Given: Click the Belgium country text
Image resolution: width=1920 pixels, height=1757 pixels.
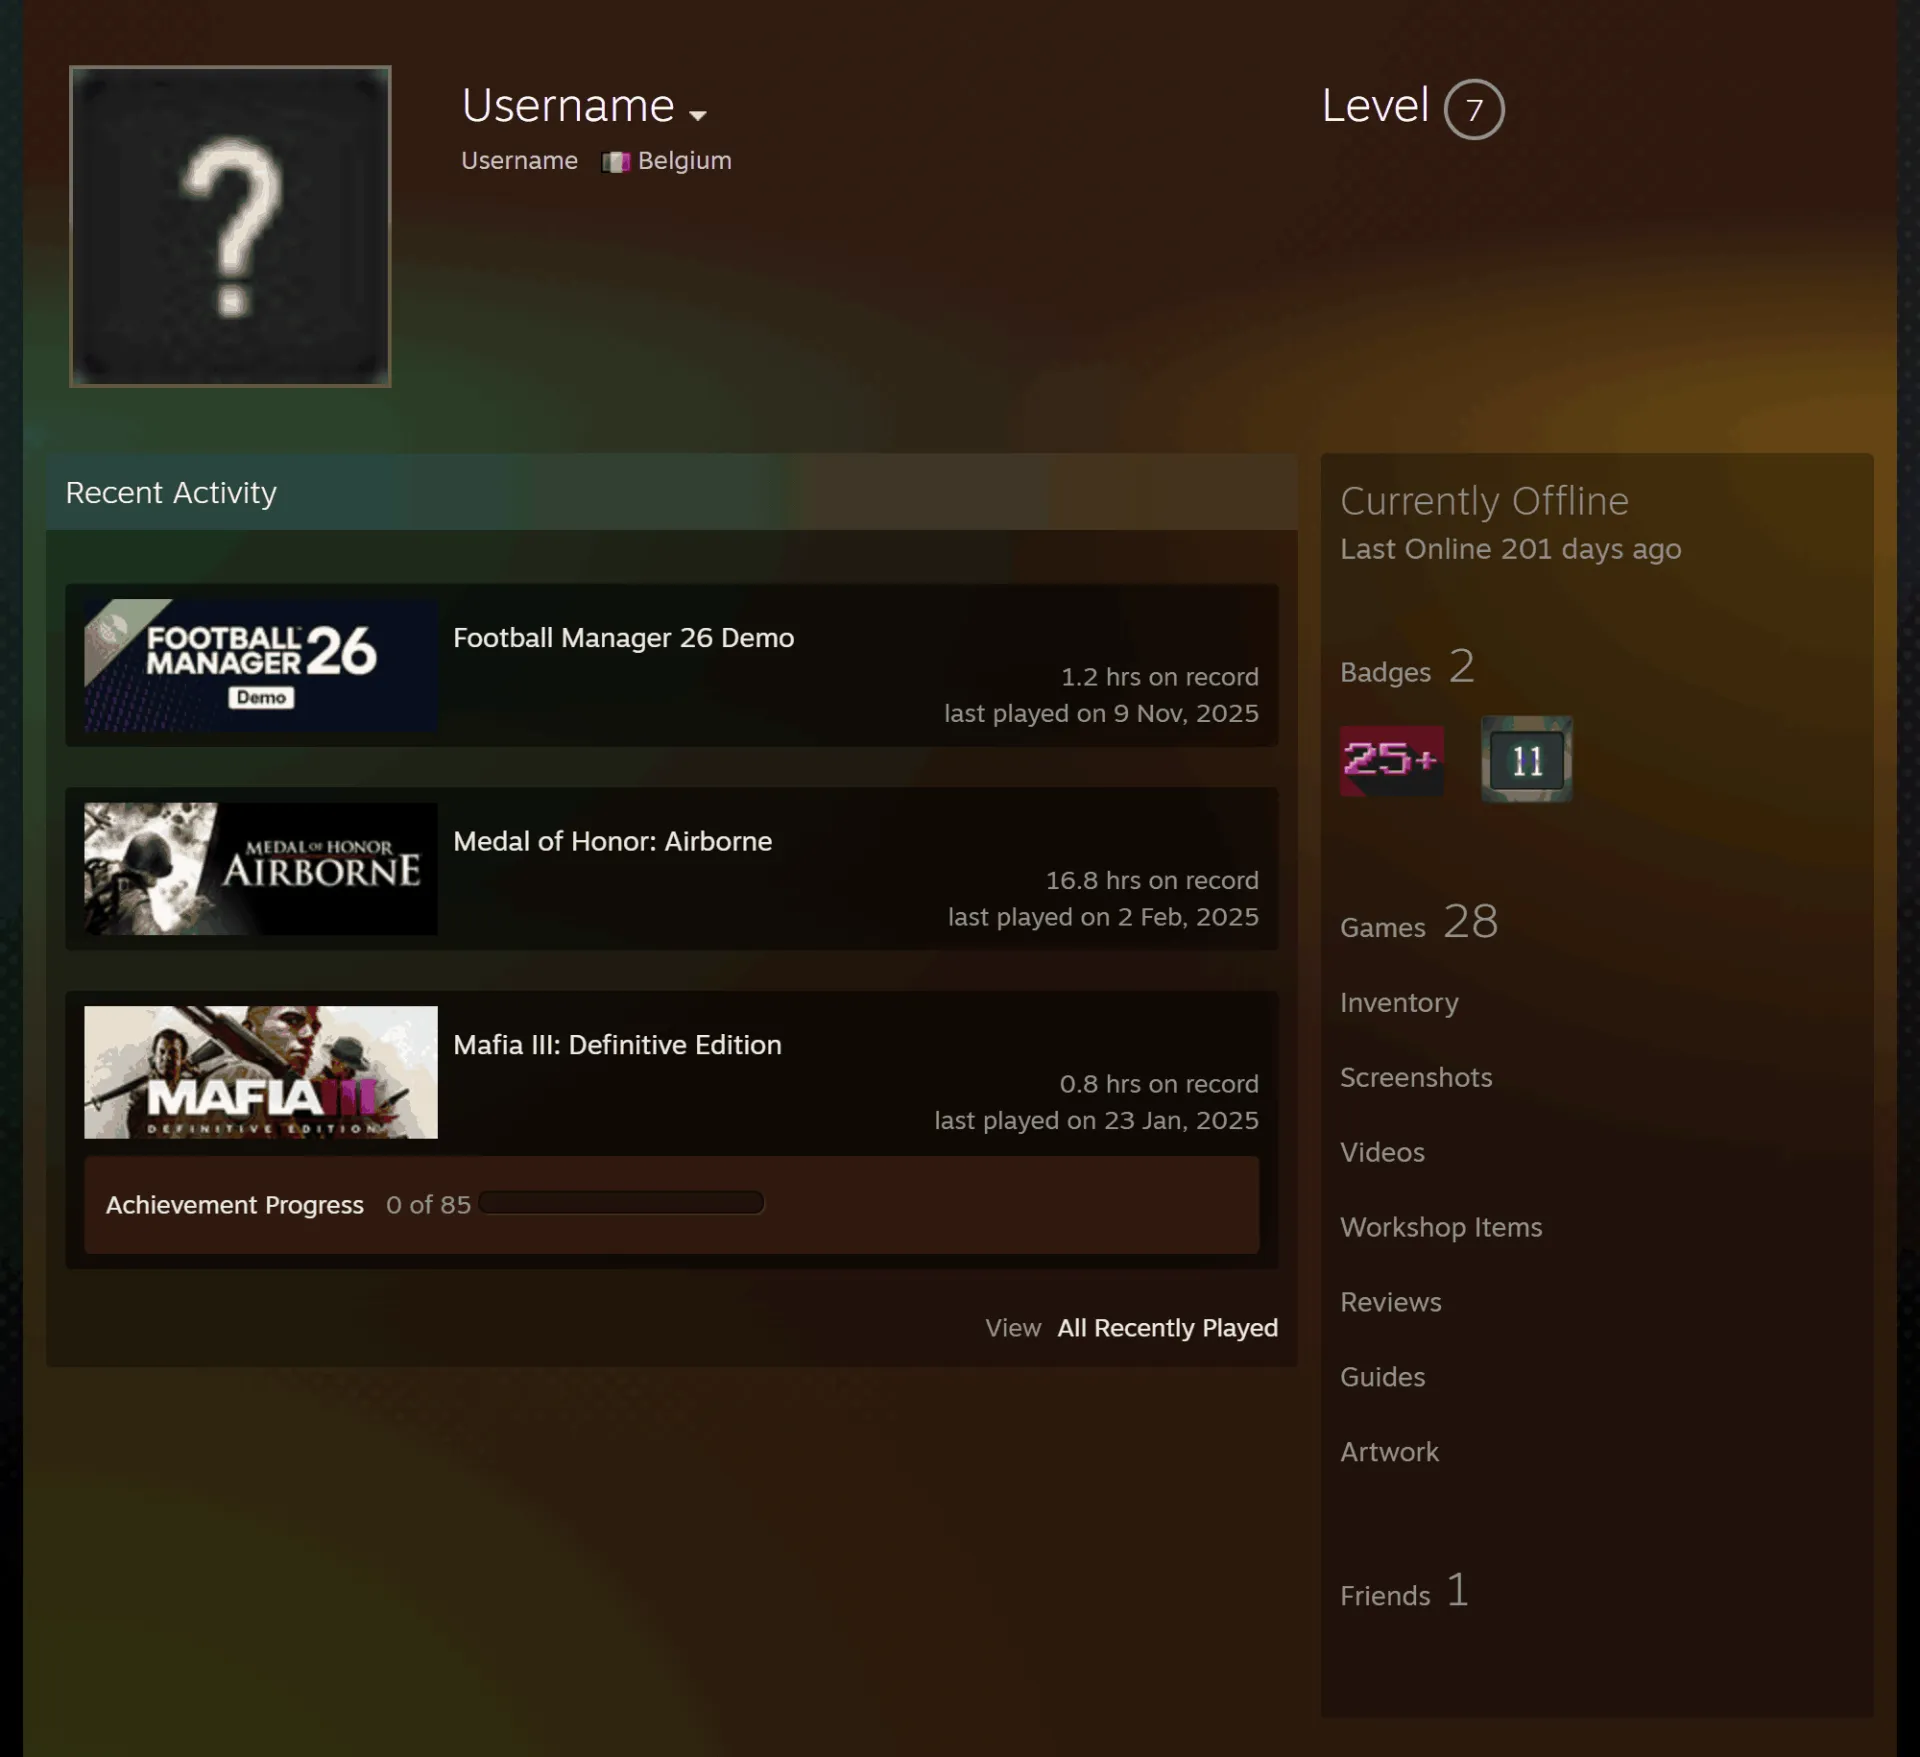Looking at the screenshot, I should click(685, 161).
